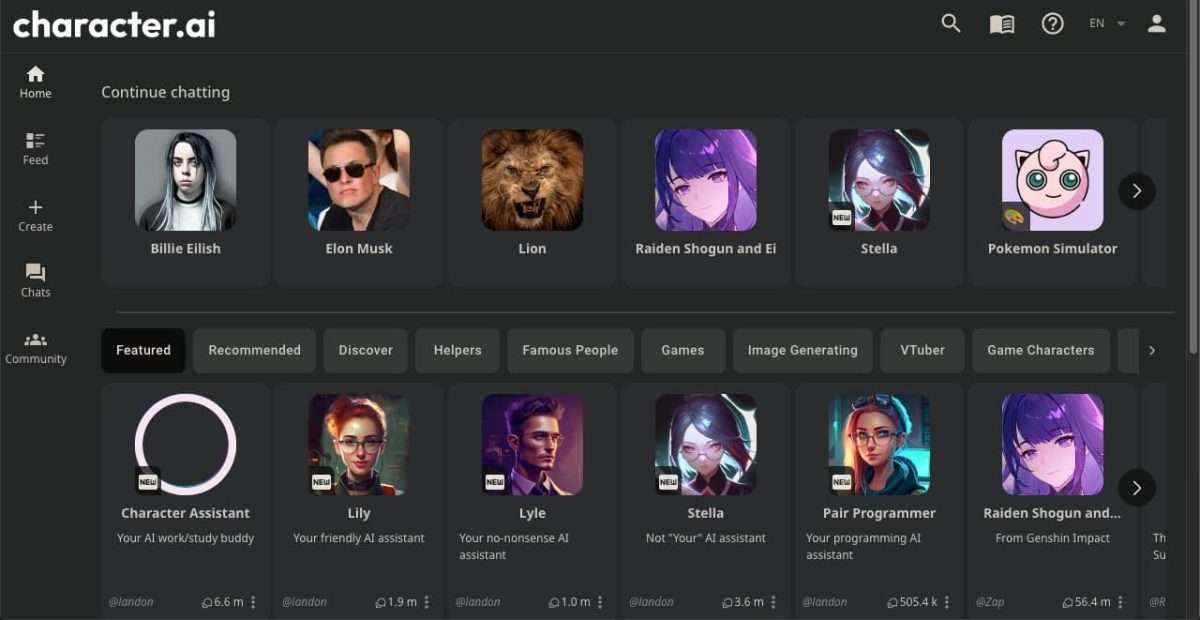Viewport: 1200px width, 620px height.
Task: Click the character.ai logo
Action: pos(114,24)
